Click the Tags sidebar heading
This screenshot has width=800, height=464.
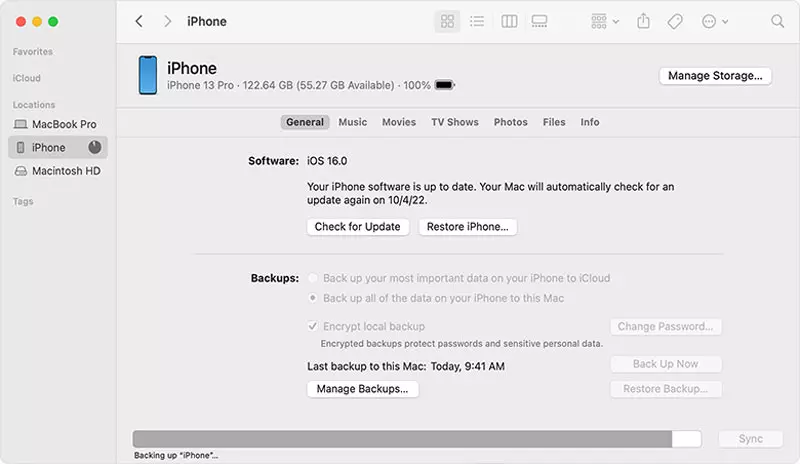coord(23,201)
